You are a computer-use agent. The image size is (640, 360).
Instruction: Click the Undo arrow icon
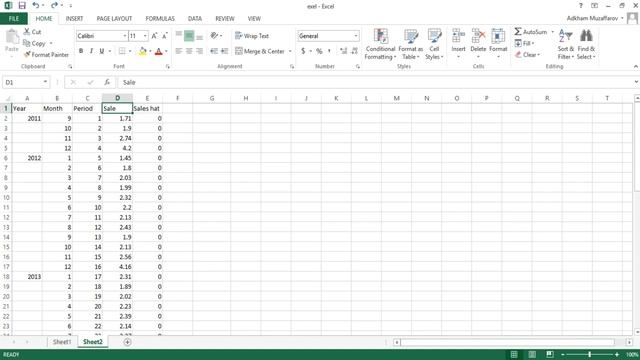(36, 5)
